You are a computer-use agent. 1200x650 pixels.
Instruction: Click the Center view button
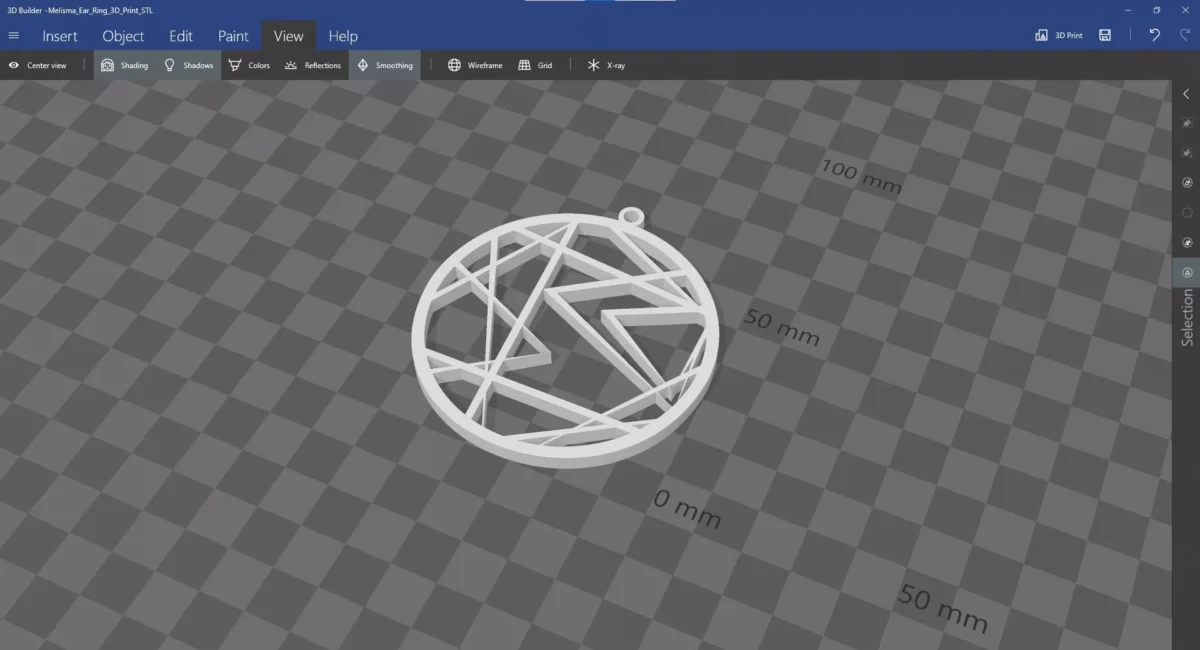tap(38, 65)
